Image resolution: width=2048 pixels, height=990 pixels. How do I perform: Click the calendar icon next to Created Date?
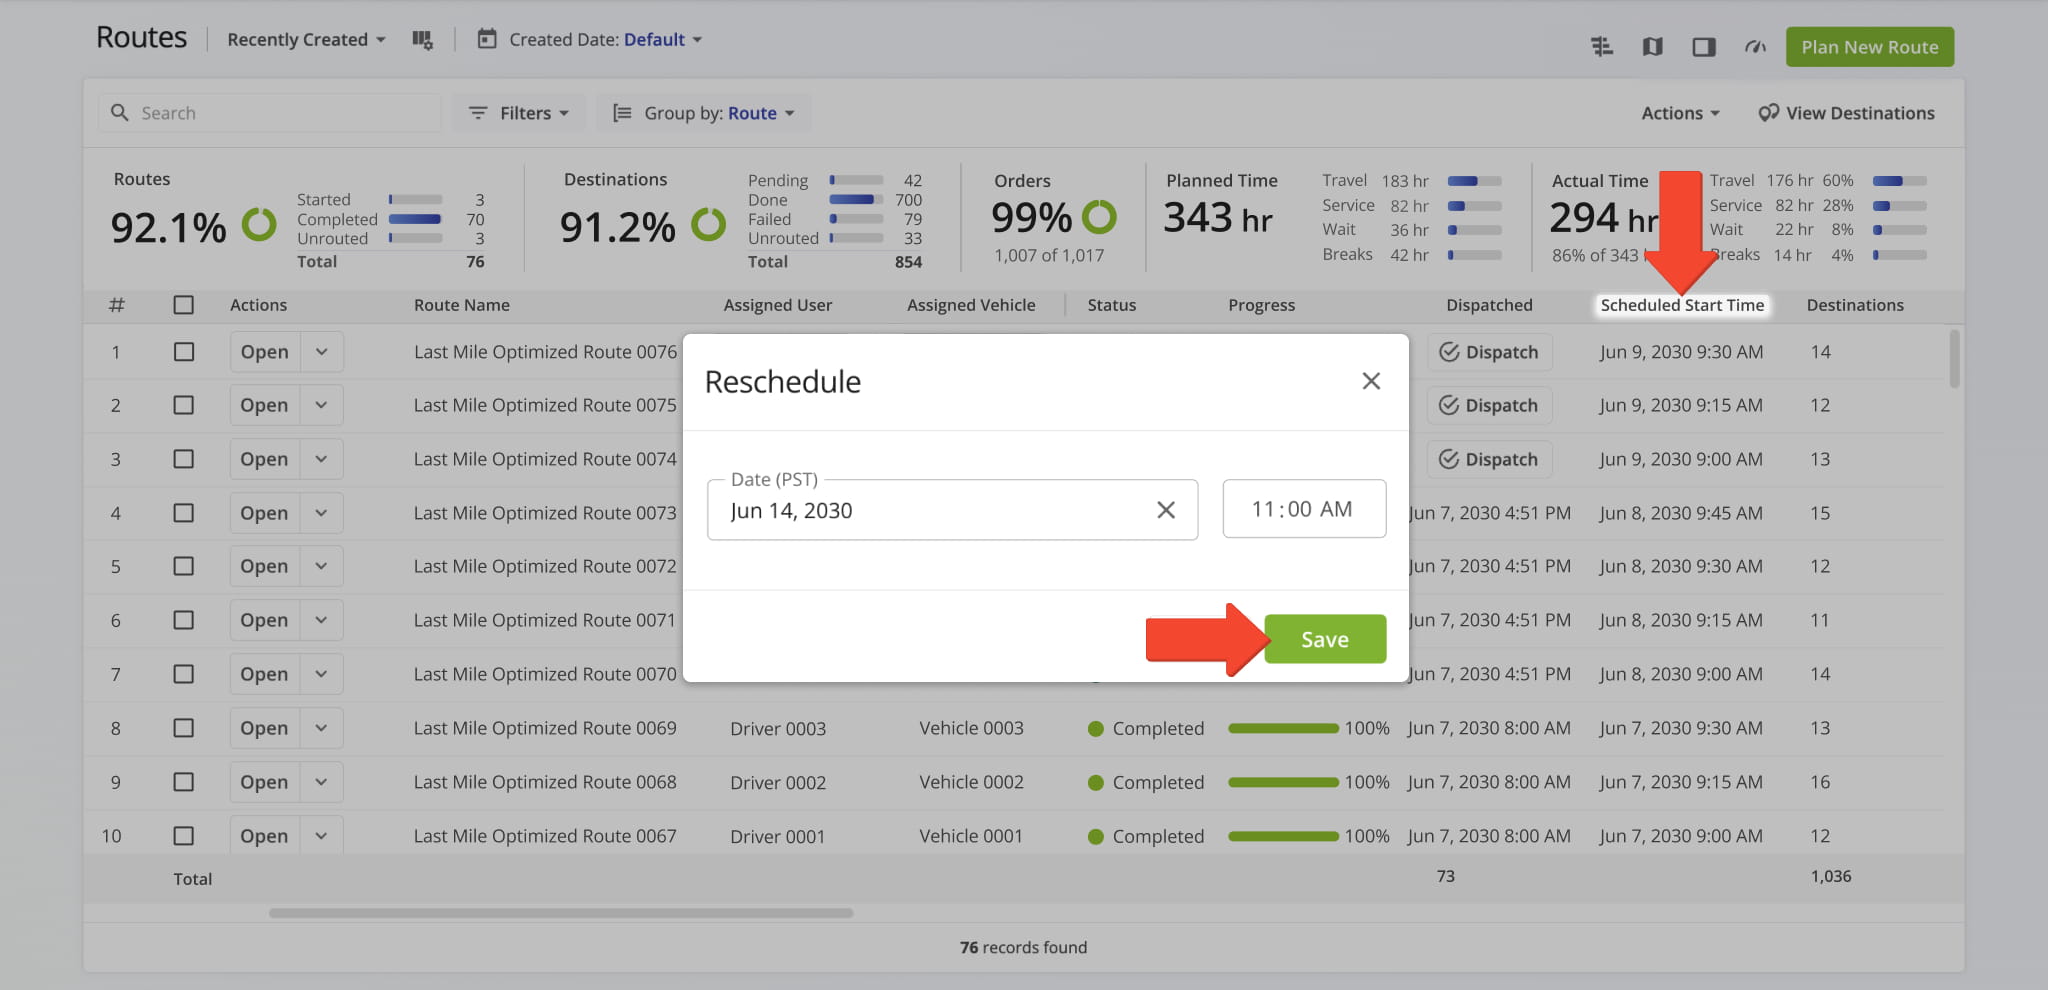pos(487,39)
